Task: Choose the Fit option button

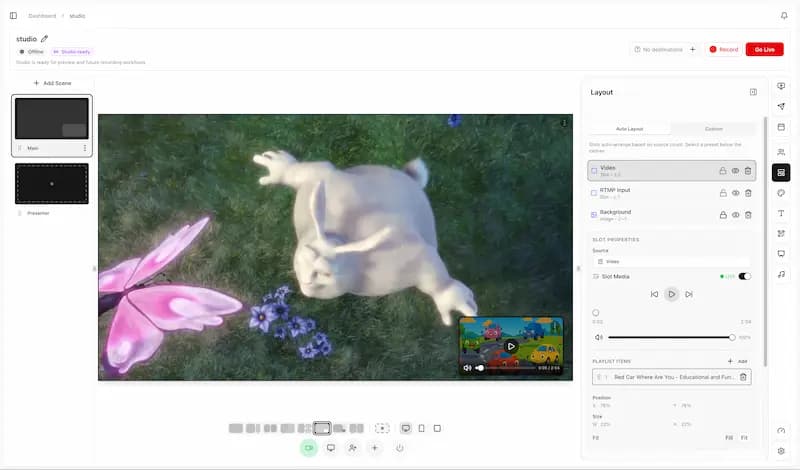Action: (744, 438)
